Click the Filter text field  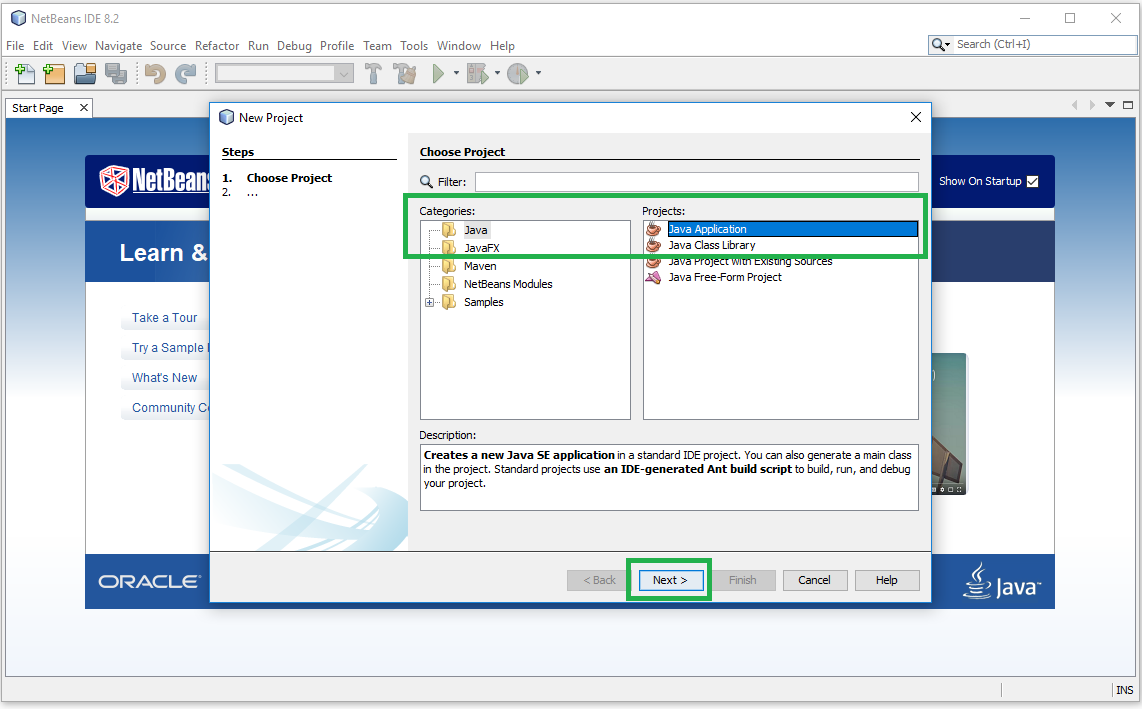(697, 182)
